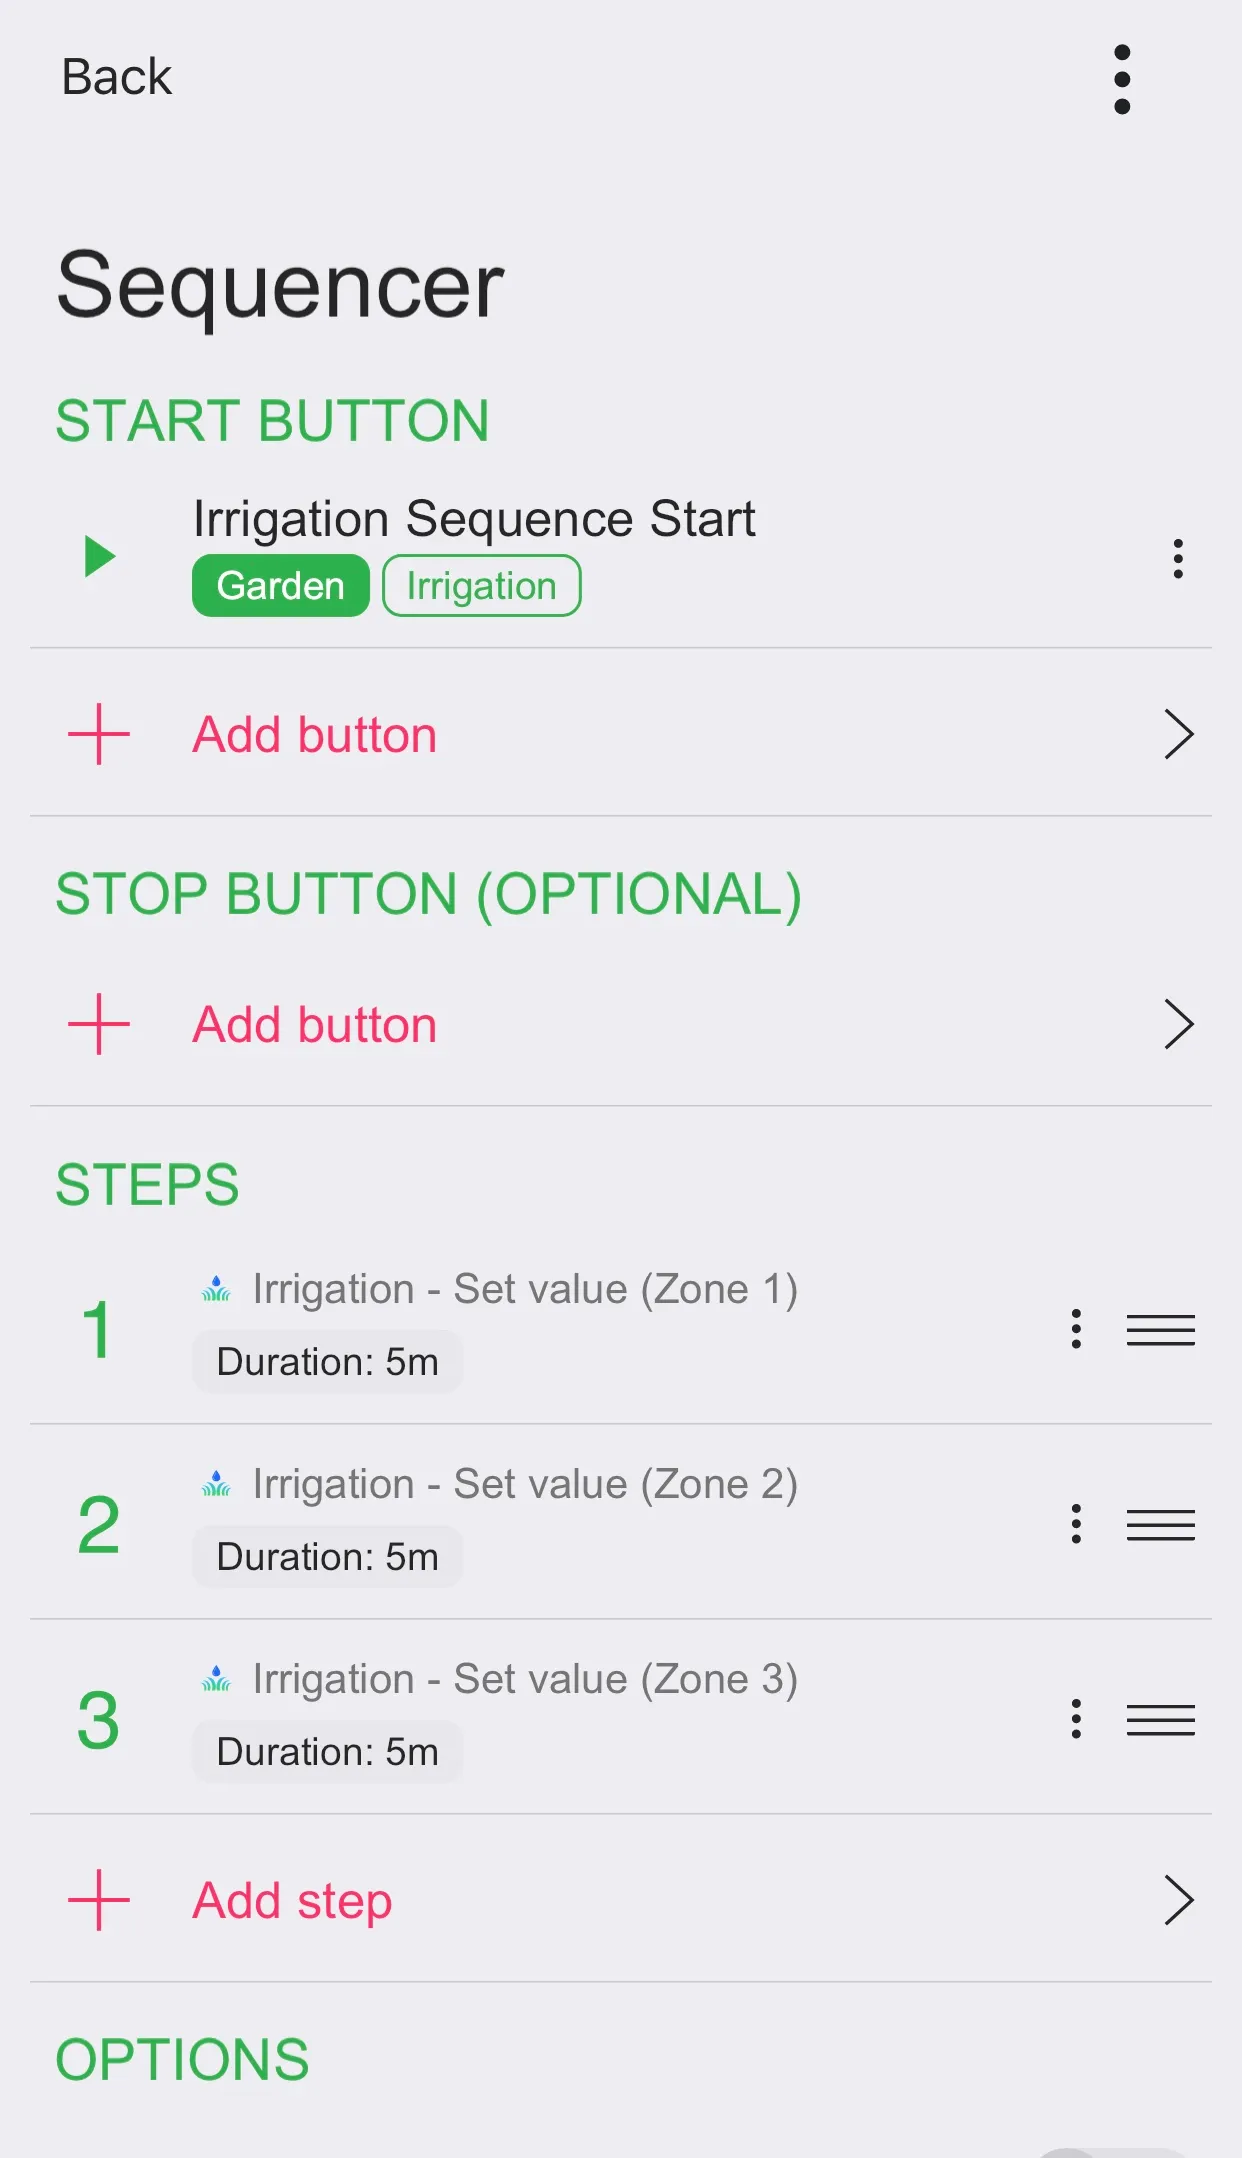Grab the reorder handle of Zone 1 step
This screenshot has height=2158, width=1242.
pyautogui.click(x=1160, y=1330)
